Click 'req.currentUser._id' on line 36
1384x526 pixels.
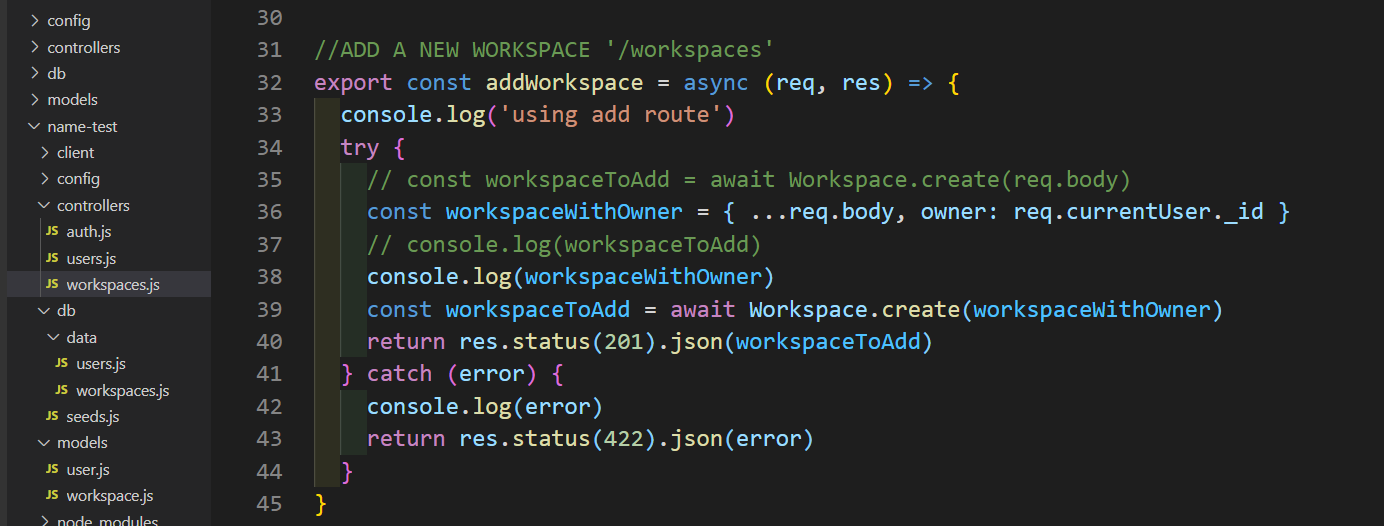pyautogui.click(x=1138, y=212)
